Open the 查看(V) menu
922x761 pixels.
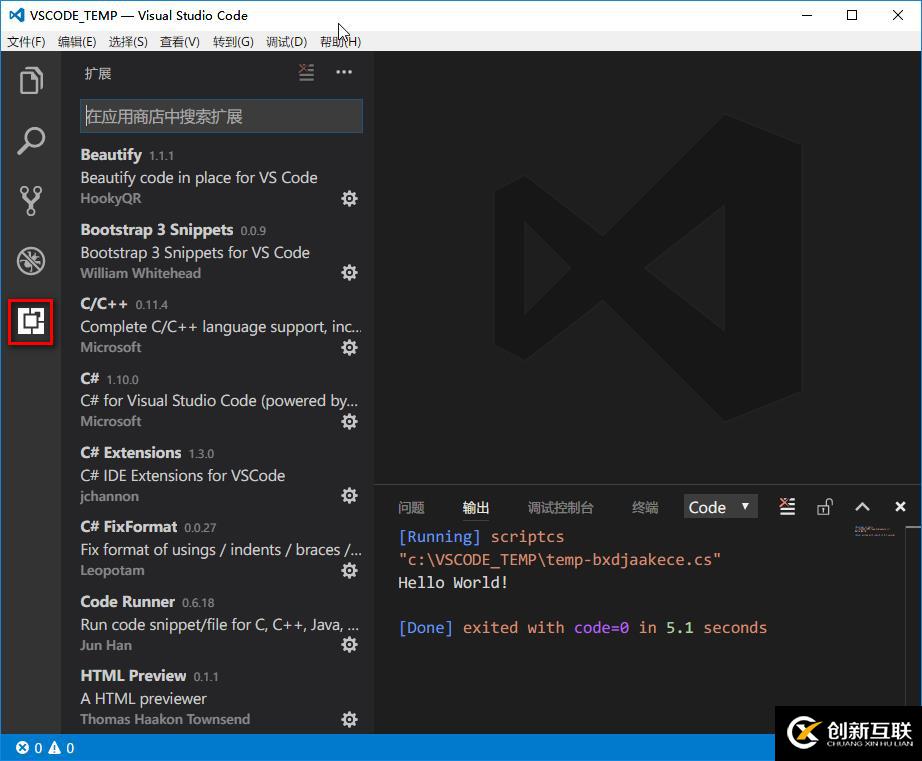pos(180,42)
